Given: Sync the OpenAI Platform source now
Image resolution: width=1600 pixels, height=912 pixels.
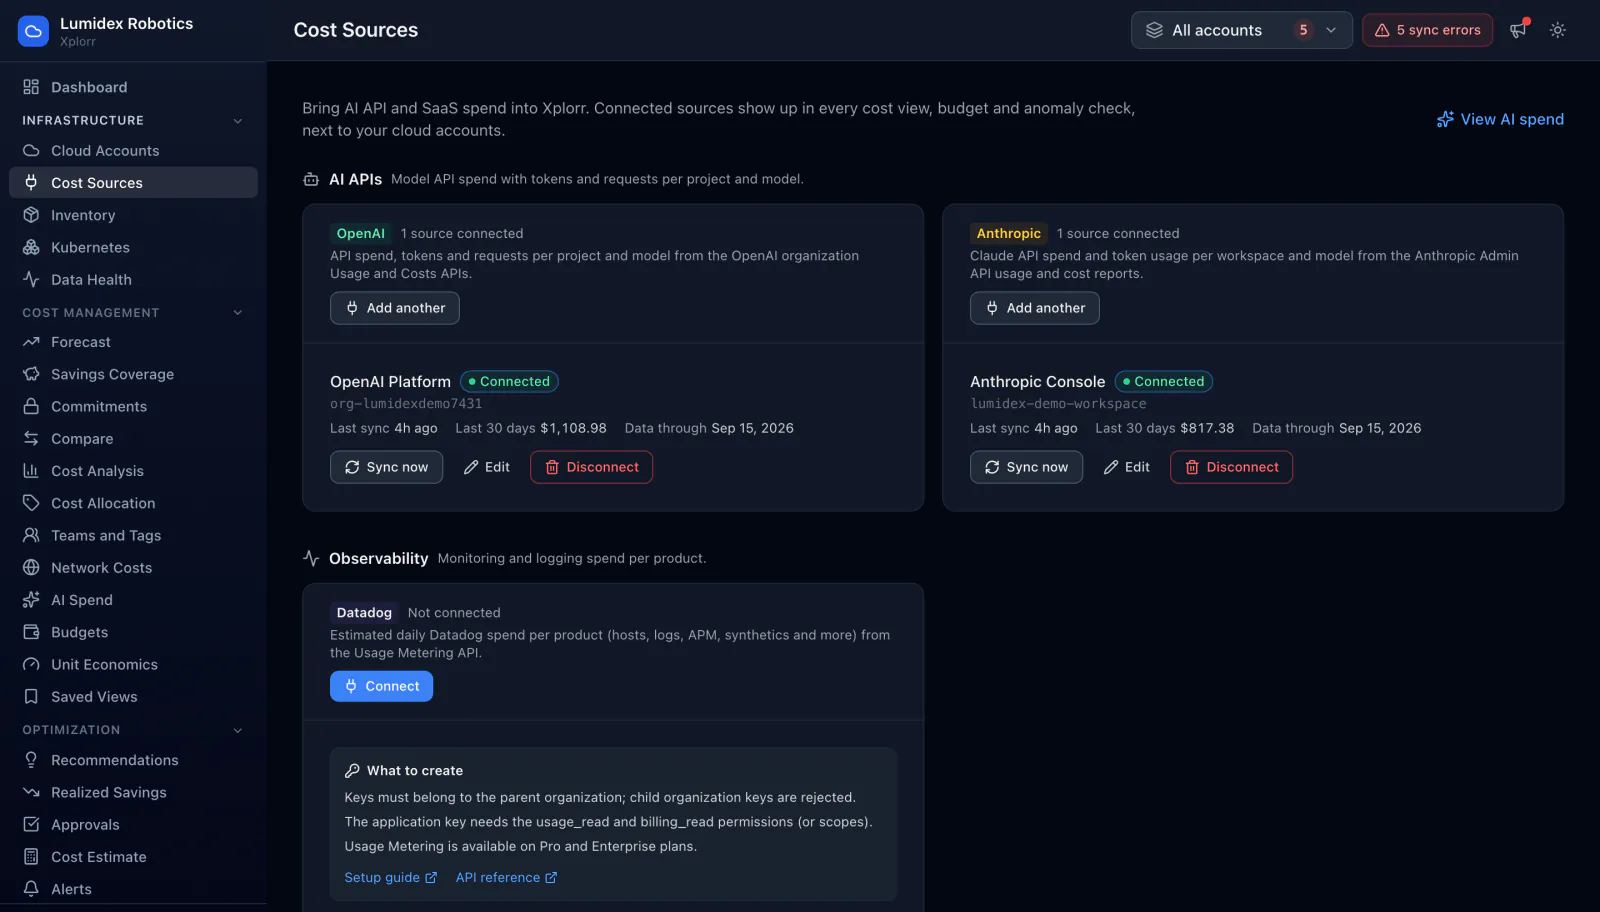Looking at the screenshot, I should point(386,467).
